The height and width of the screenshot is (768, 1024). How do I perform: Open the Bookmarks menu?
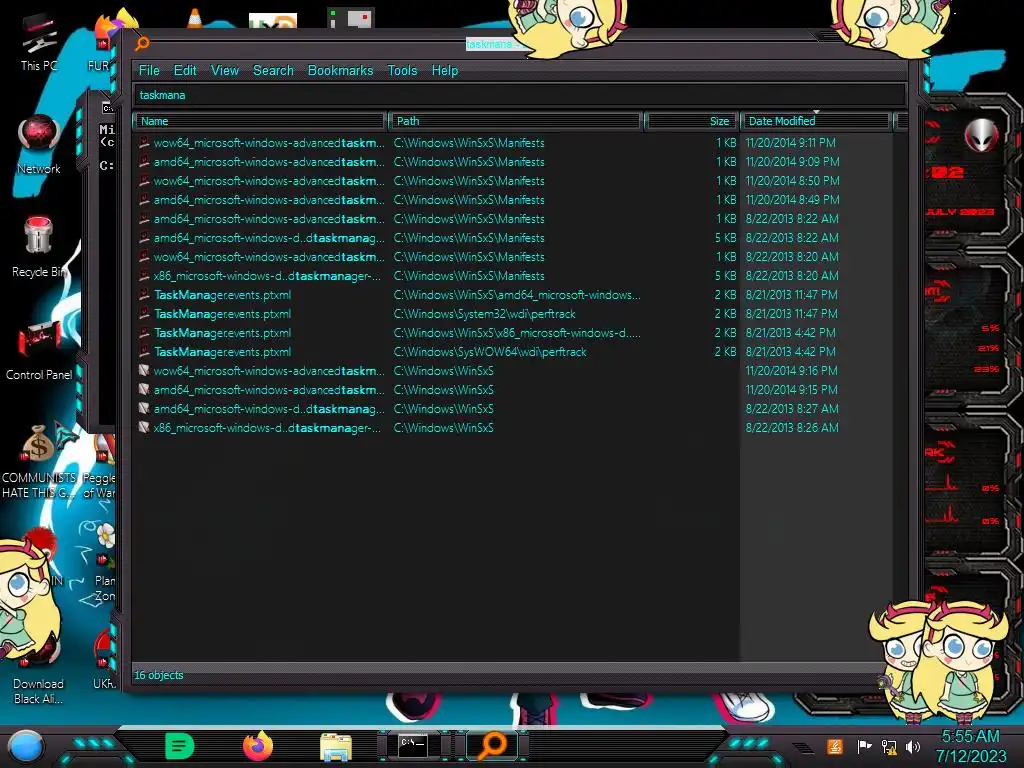340,71
